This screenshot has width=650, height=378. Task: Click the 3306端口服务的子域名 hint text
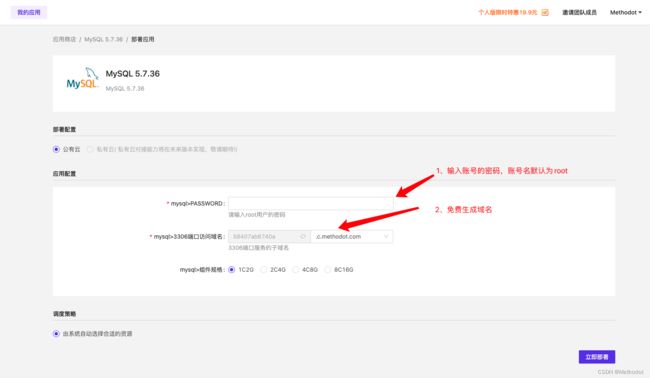point(259,248)
